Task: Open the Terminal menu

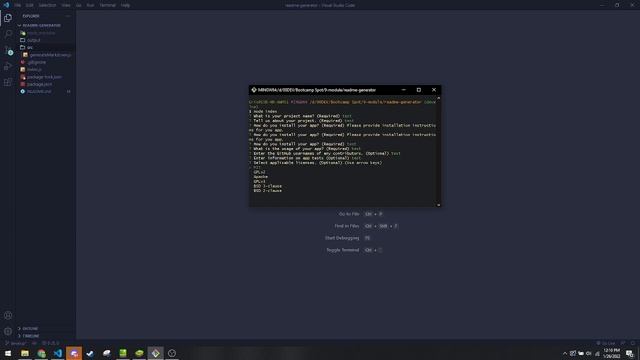Action: [x=108, y=5]
